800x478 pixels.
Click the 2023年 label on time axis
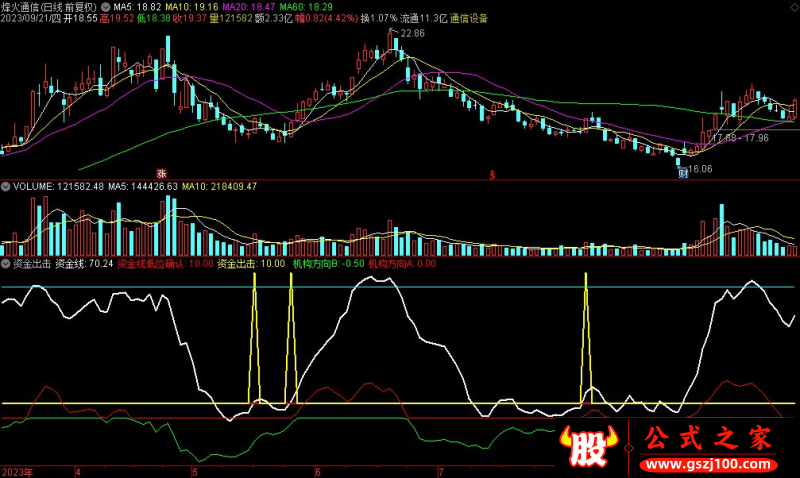18,470
